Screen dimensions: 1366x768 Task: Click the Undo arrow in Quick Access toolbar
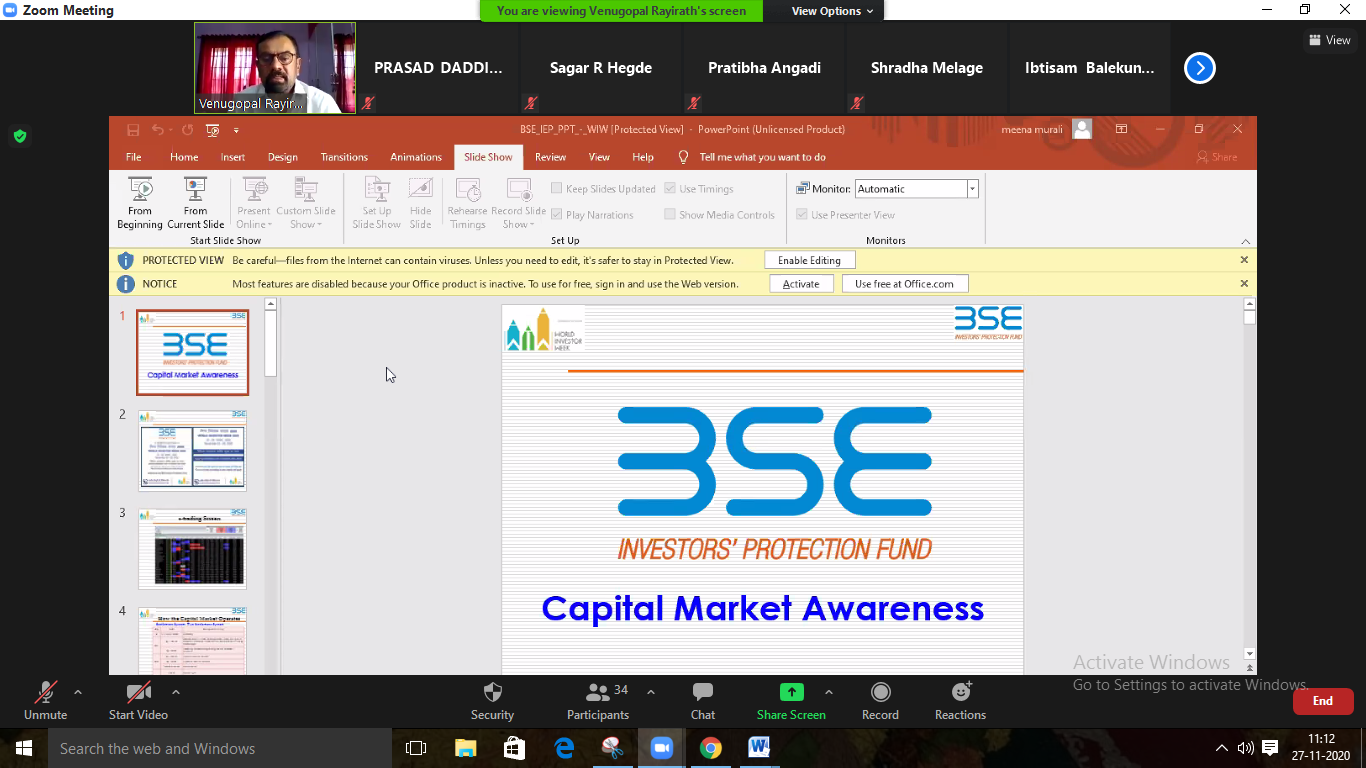point(157,130)
